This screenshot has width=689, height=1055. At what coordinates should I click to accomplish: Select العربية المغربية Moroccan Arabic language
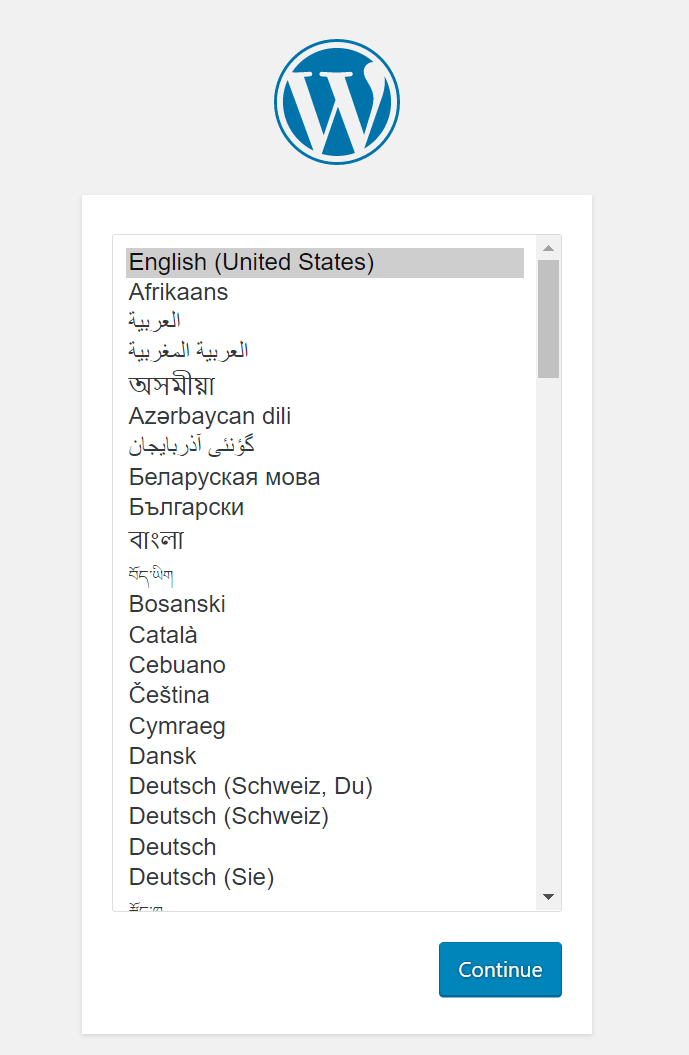(325, 351)
